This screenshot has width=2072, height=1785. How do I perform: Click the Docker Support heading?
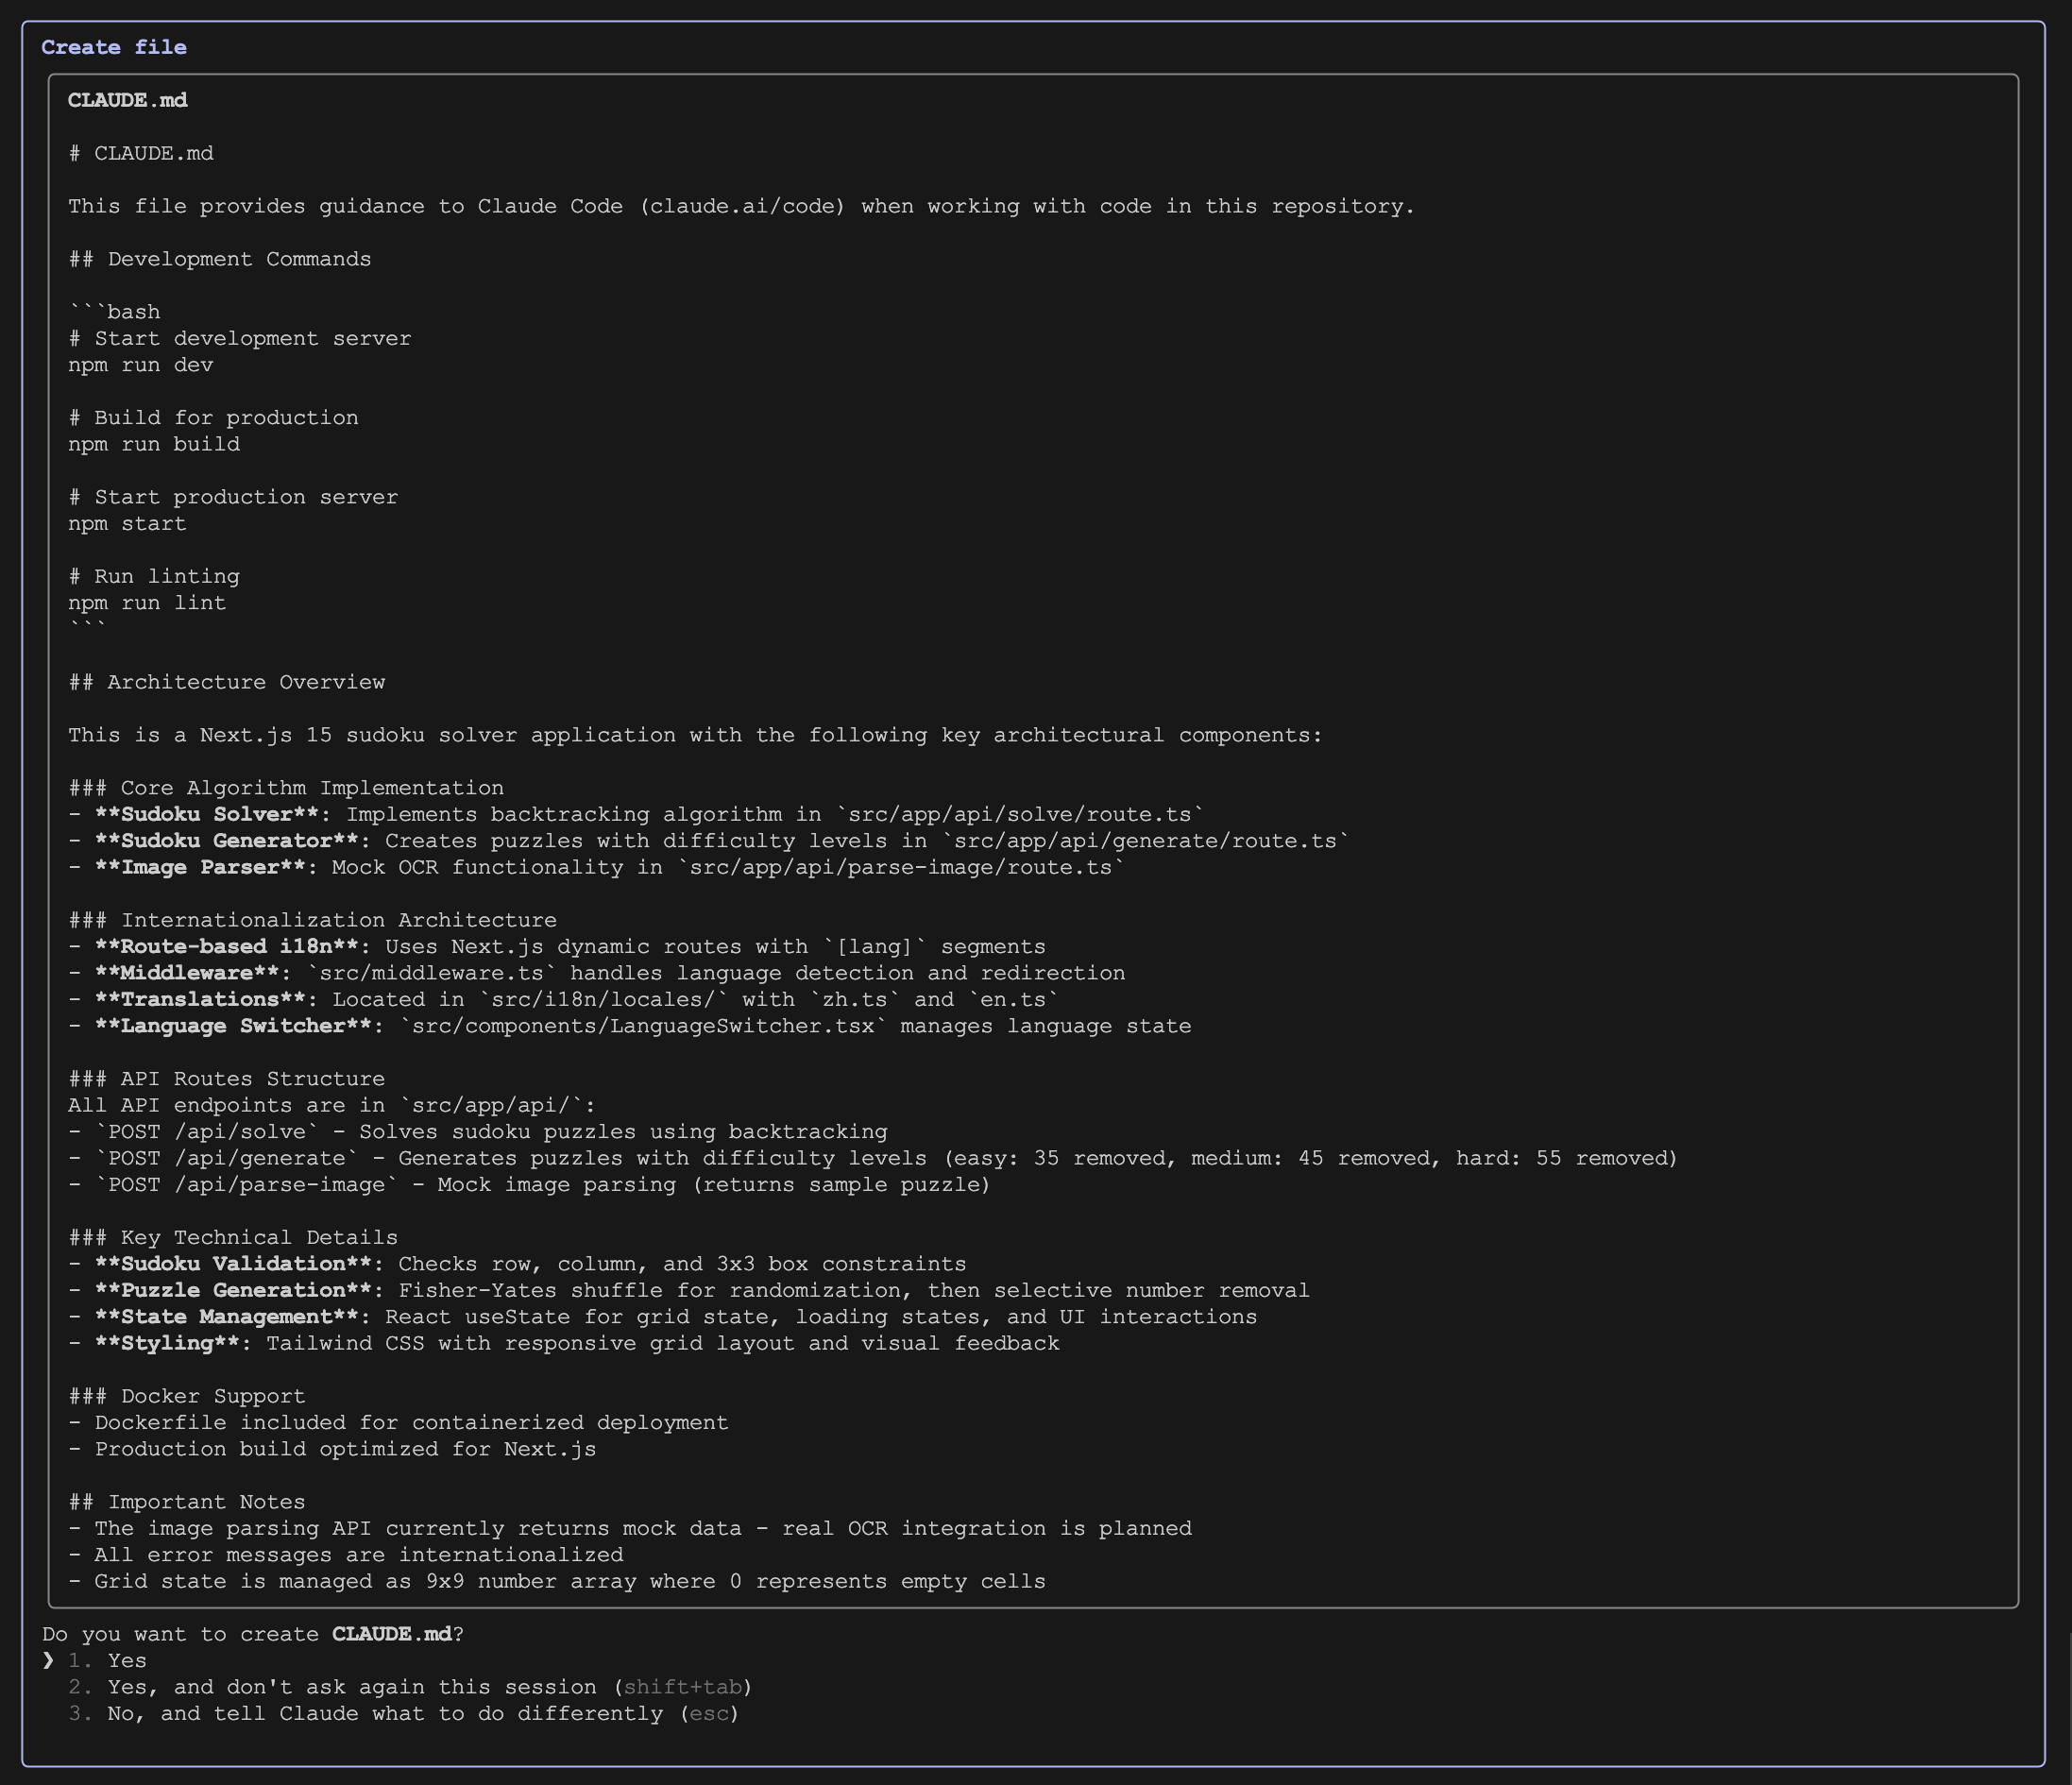coord(187,1396)
